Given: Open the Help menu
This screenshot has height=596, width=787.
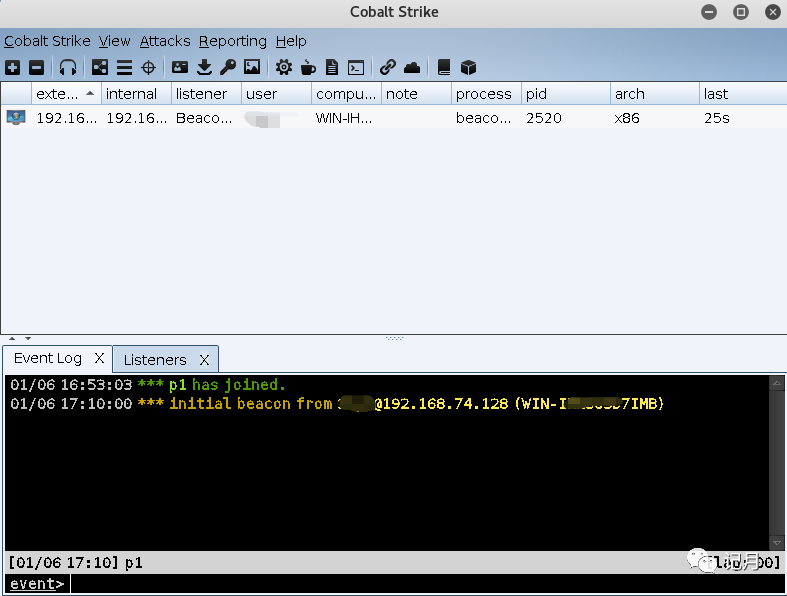Looking at the screenshot, I should 291,41.
